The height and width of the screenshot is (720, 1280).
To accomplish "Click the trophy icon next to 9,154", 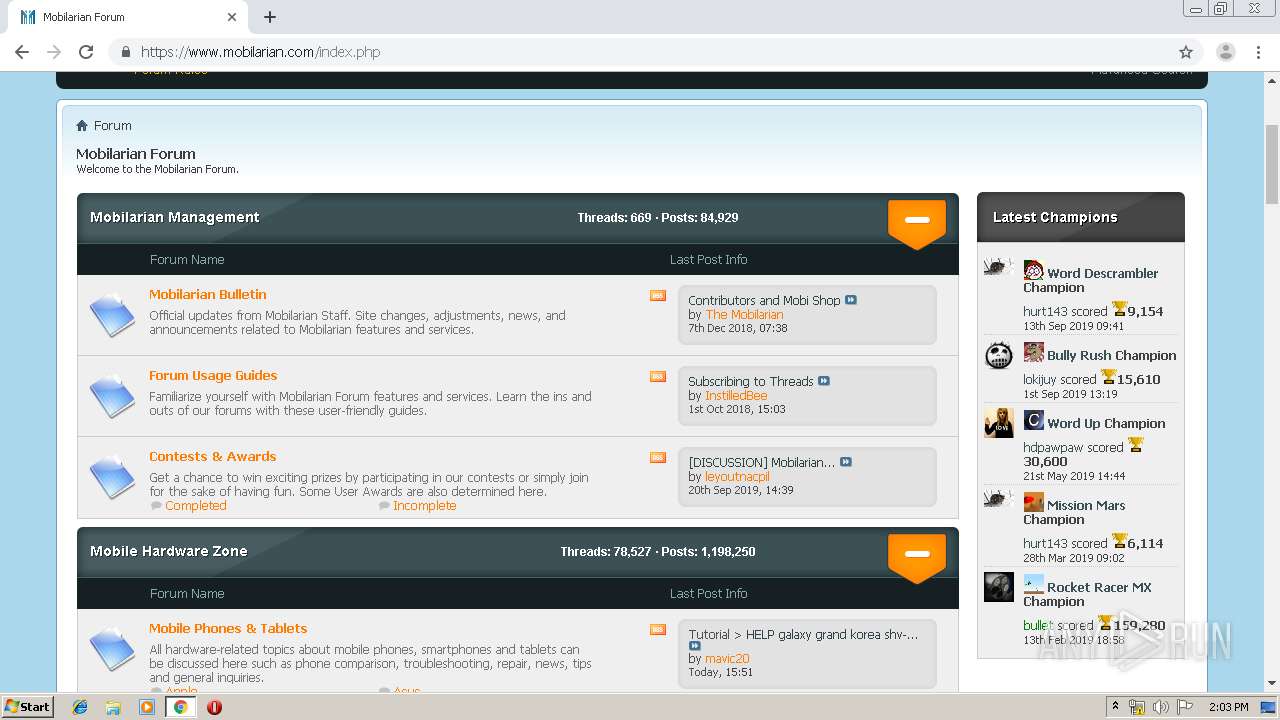I will click(x=1119, y=309).
